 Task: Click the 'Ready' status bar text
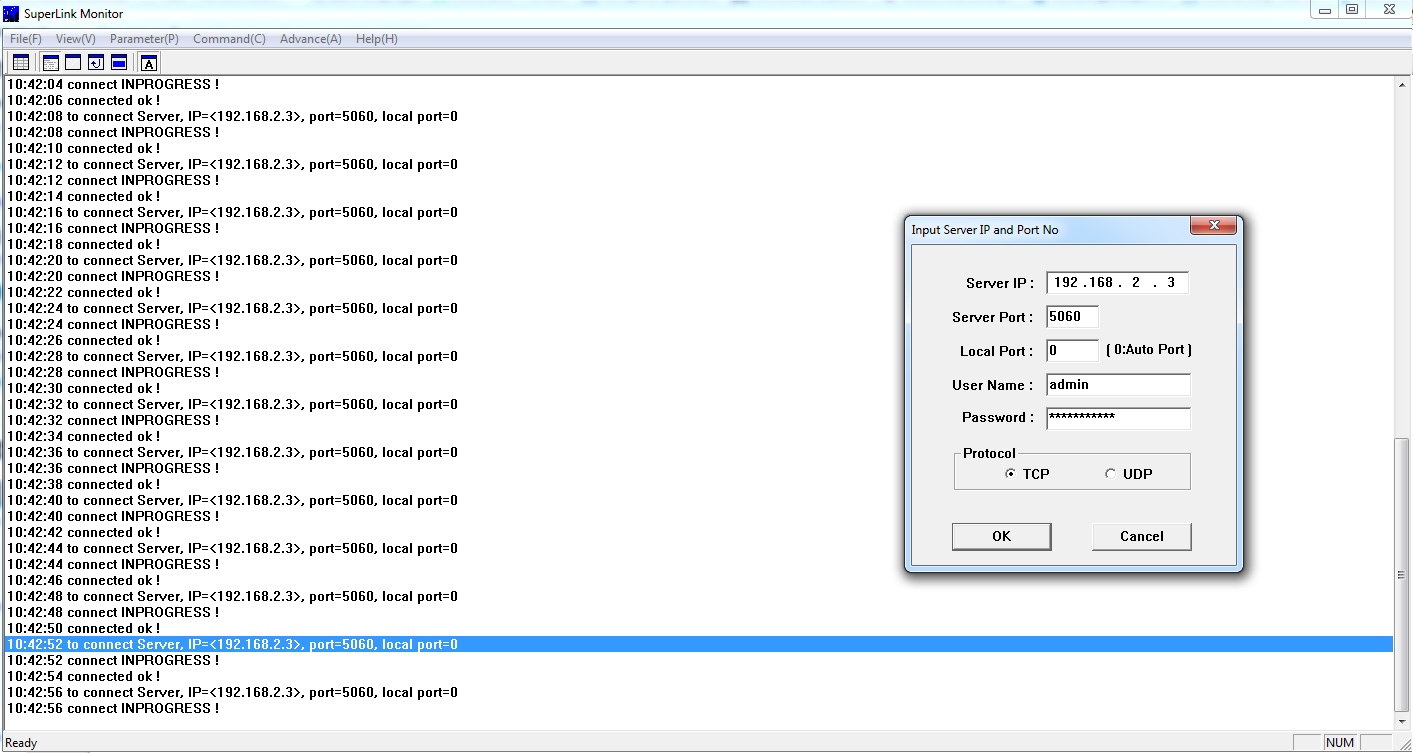pyautogui.click(x=21, y=743)
